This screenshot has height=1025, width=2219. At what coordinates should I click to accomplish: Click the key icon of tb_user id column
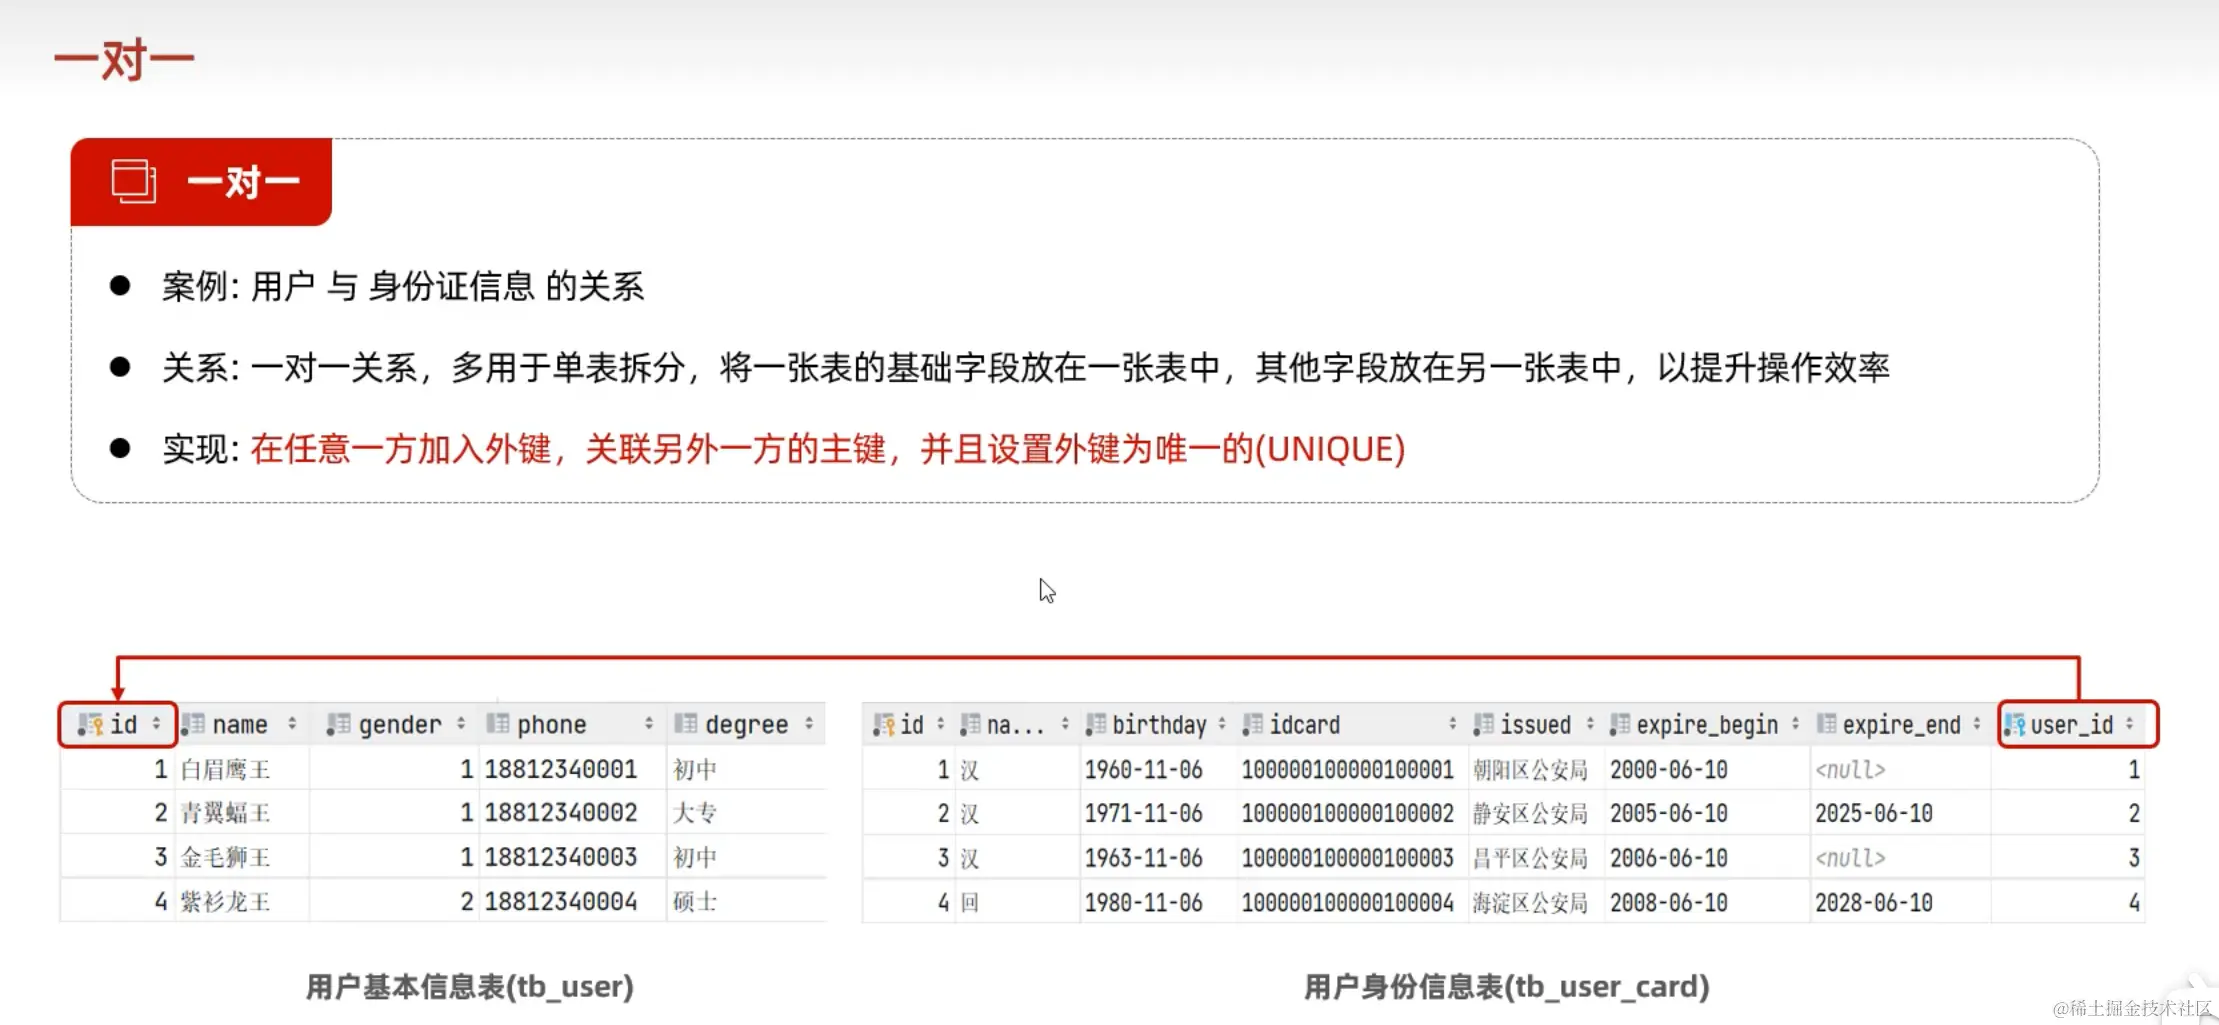click(x=91, y=724)
